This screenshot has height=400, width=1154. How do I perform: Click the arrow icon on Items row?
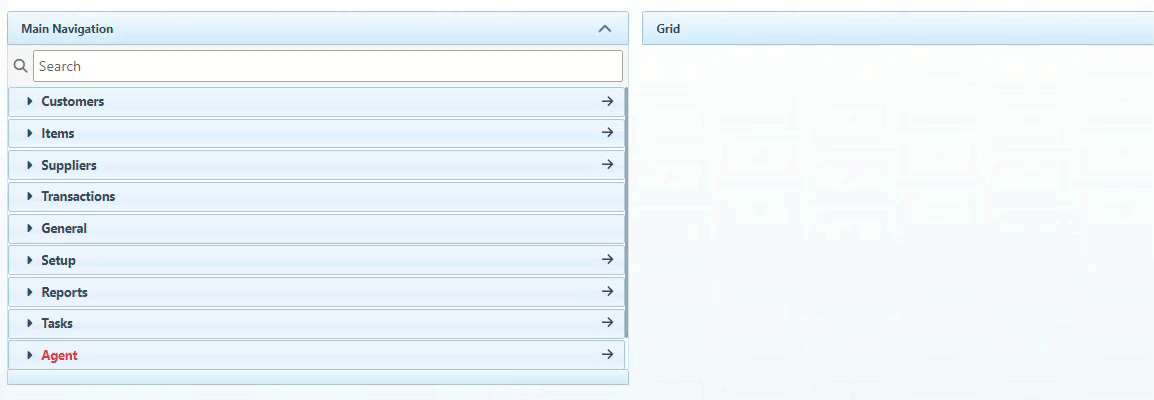point(606,133)
